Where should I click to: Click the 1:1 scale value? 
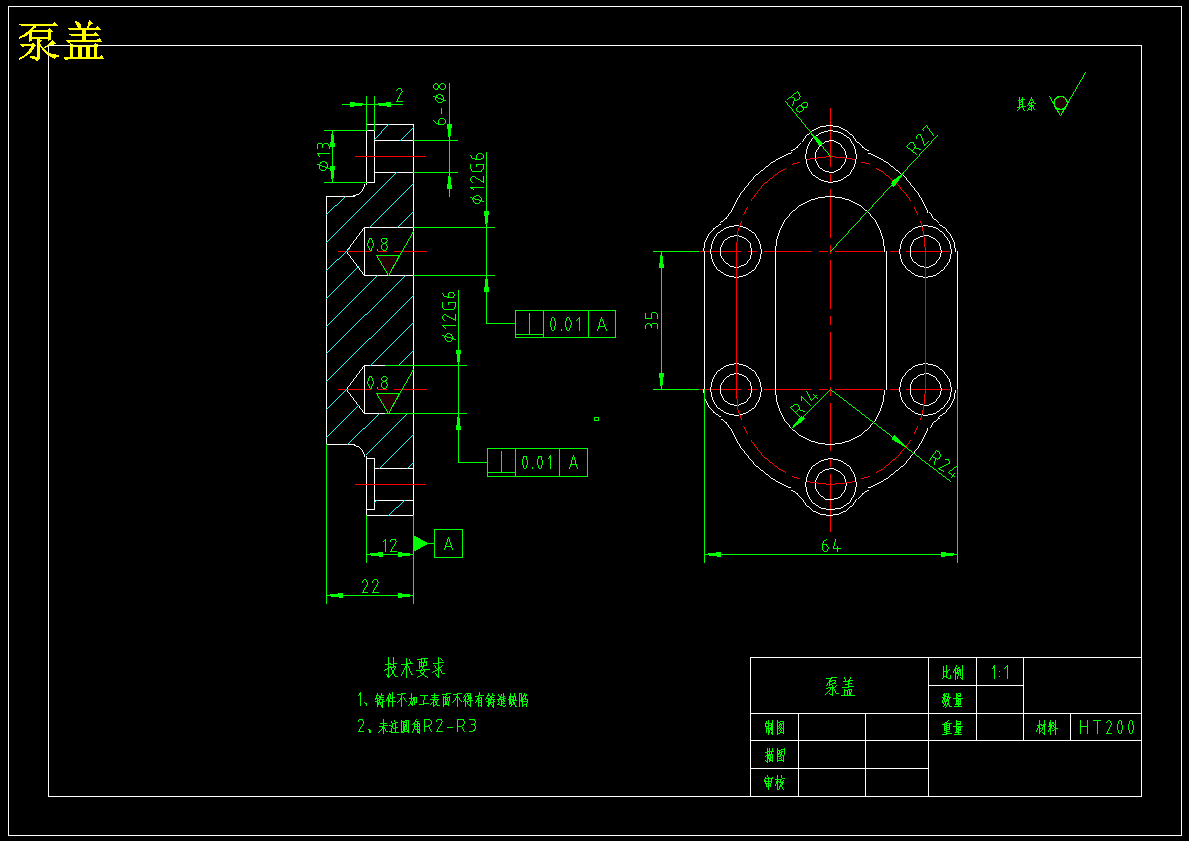click(1000, 673)
